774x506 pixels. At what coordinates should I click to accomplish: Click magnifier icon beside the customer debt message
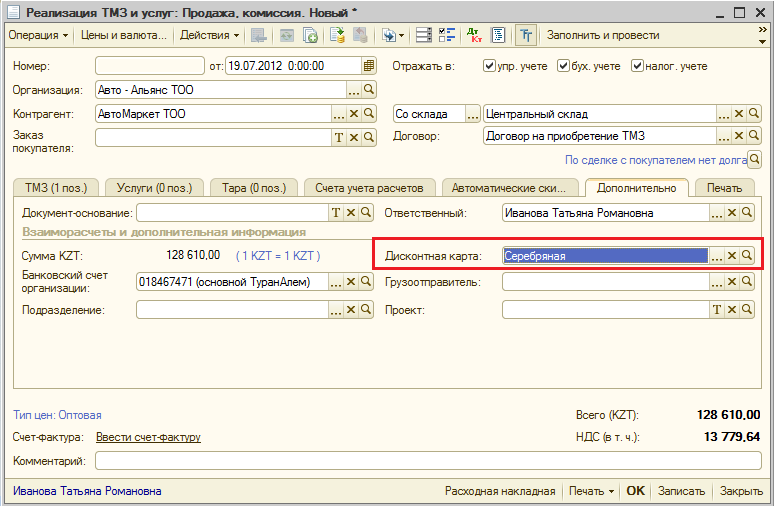point(755,159)
